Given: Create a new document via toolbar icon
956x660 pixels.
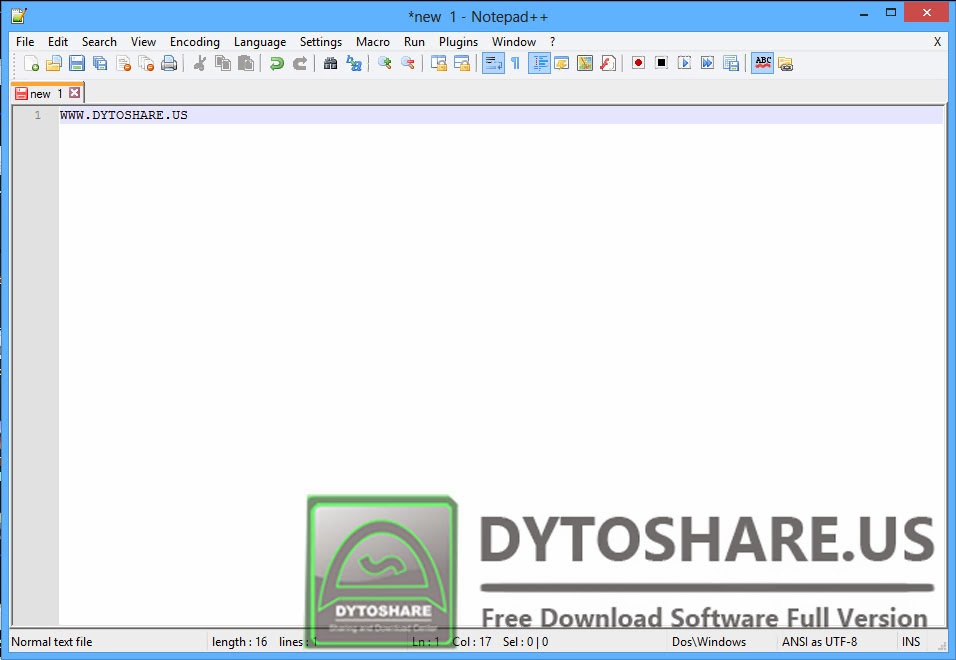Looking at the screenshot, I should (31, 63).
